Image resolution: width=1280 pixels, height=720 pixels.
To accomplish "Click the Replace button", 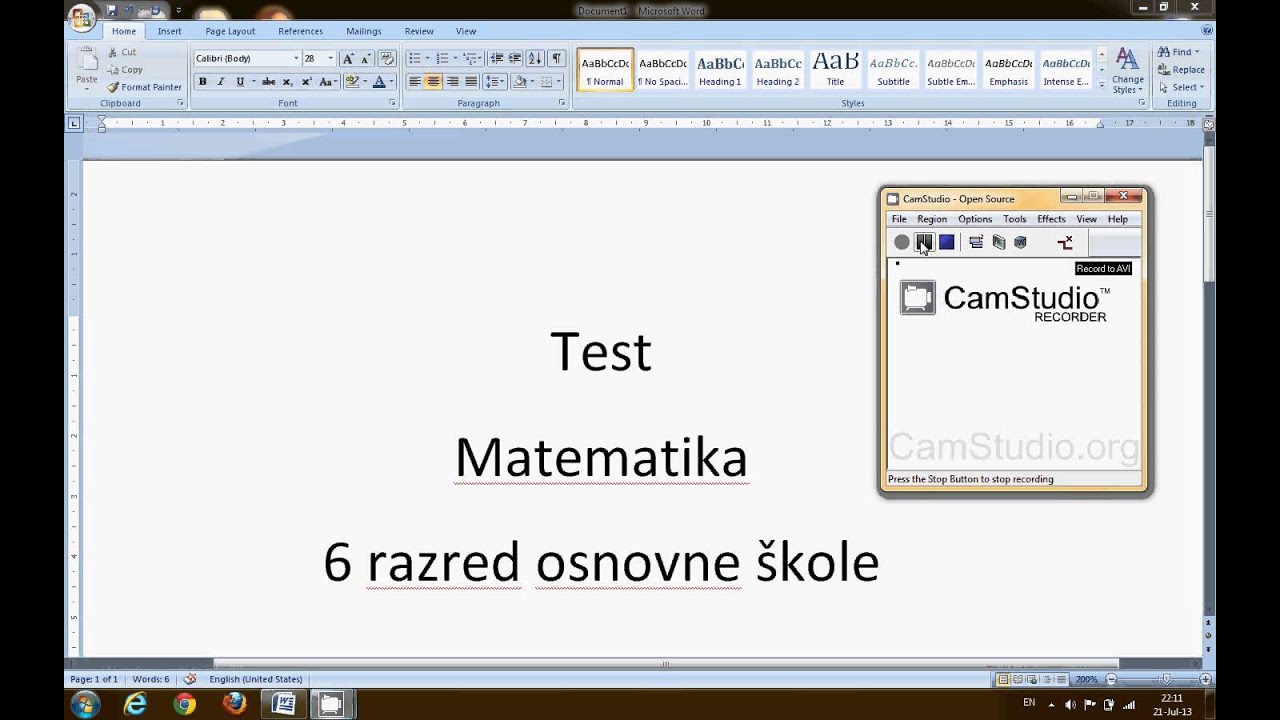I will [x=1181, y=70].
